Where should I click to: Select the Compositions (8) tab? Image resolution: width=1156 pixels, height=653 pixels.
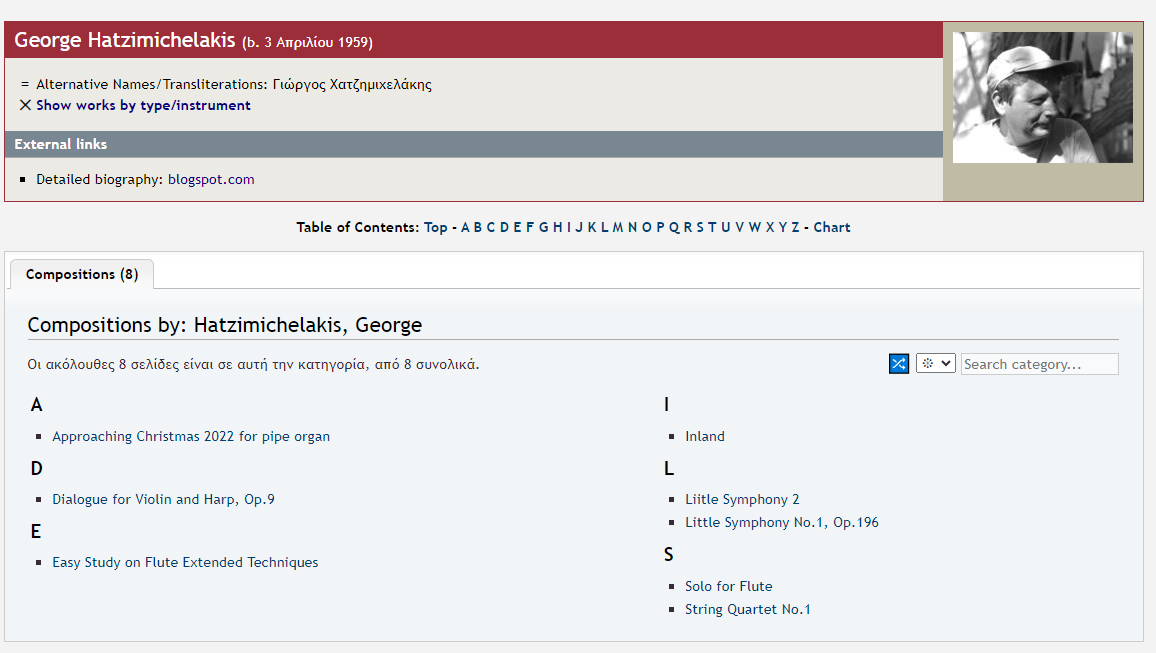[82, 274]
